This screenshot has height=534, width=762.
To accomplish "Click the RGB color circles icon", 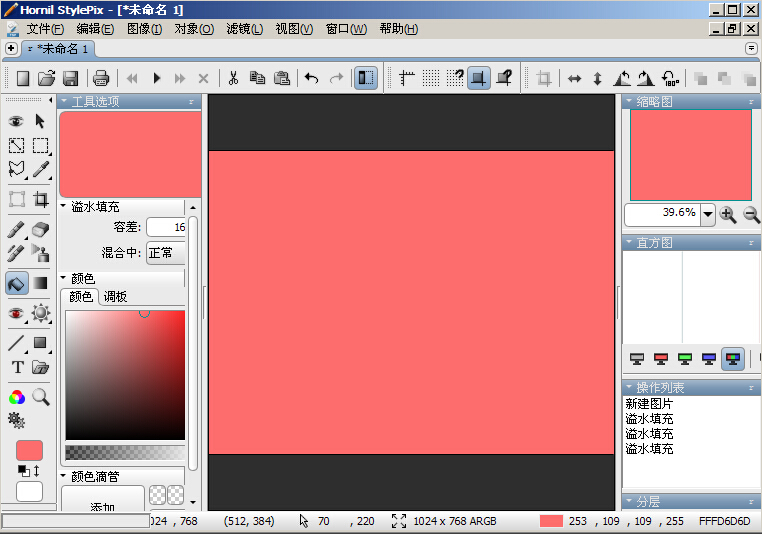I will click(x=17, y=397).
